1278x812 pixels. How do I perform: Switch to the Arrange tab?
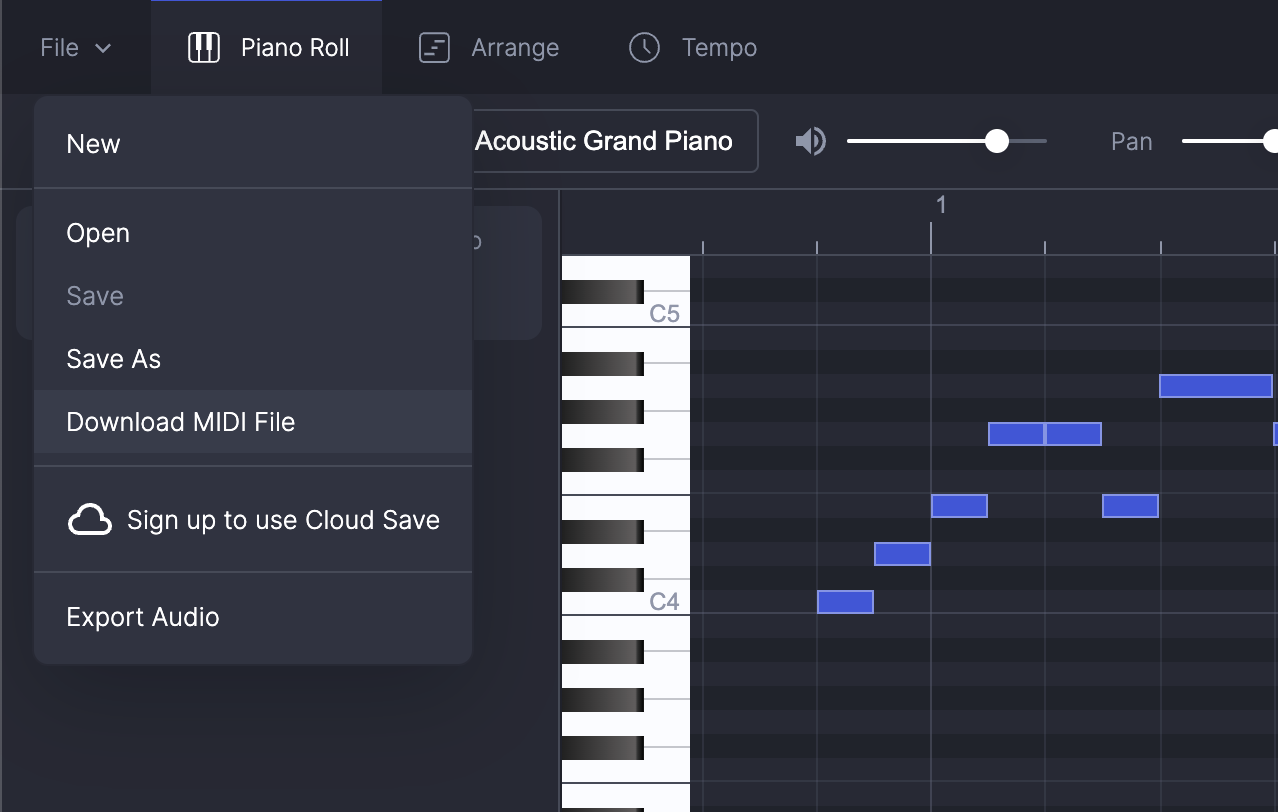pos(514,47)
